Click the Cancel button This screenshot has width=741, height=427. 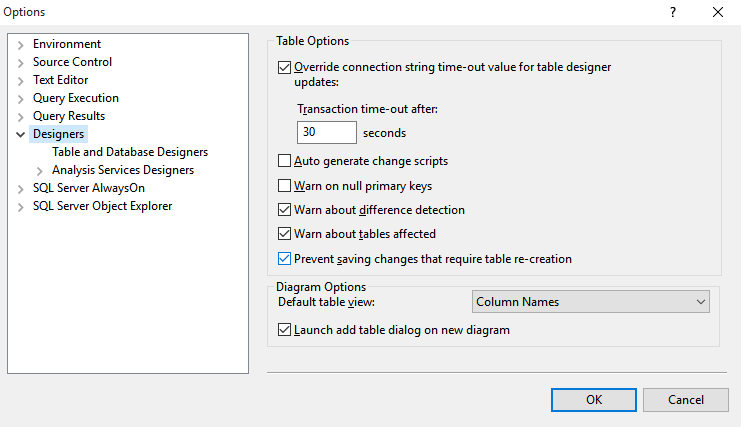tap(686, 400)
